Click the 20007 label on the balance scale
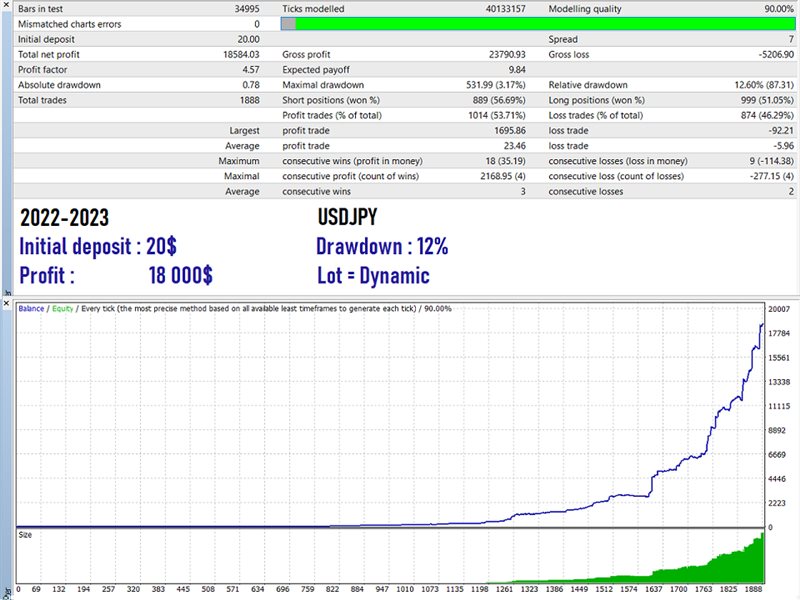Image resolution: width=800 pixels, height=600 pixels. pyautogui.click(x=781, y=309)
